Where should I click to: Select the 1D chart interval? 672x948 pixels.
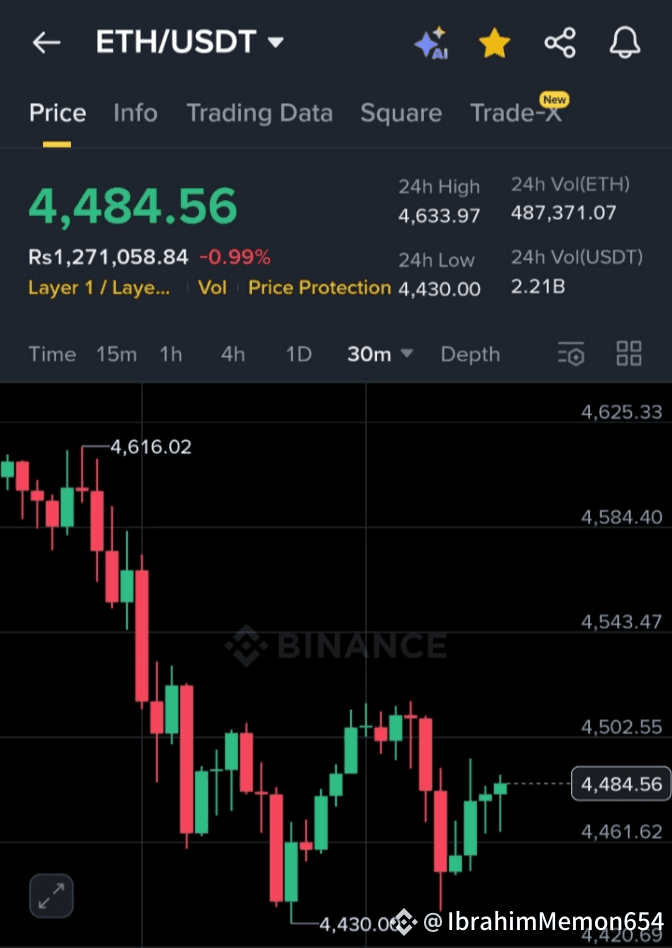point(298,354)
